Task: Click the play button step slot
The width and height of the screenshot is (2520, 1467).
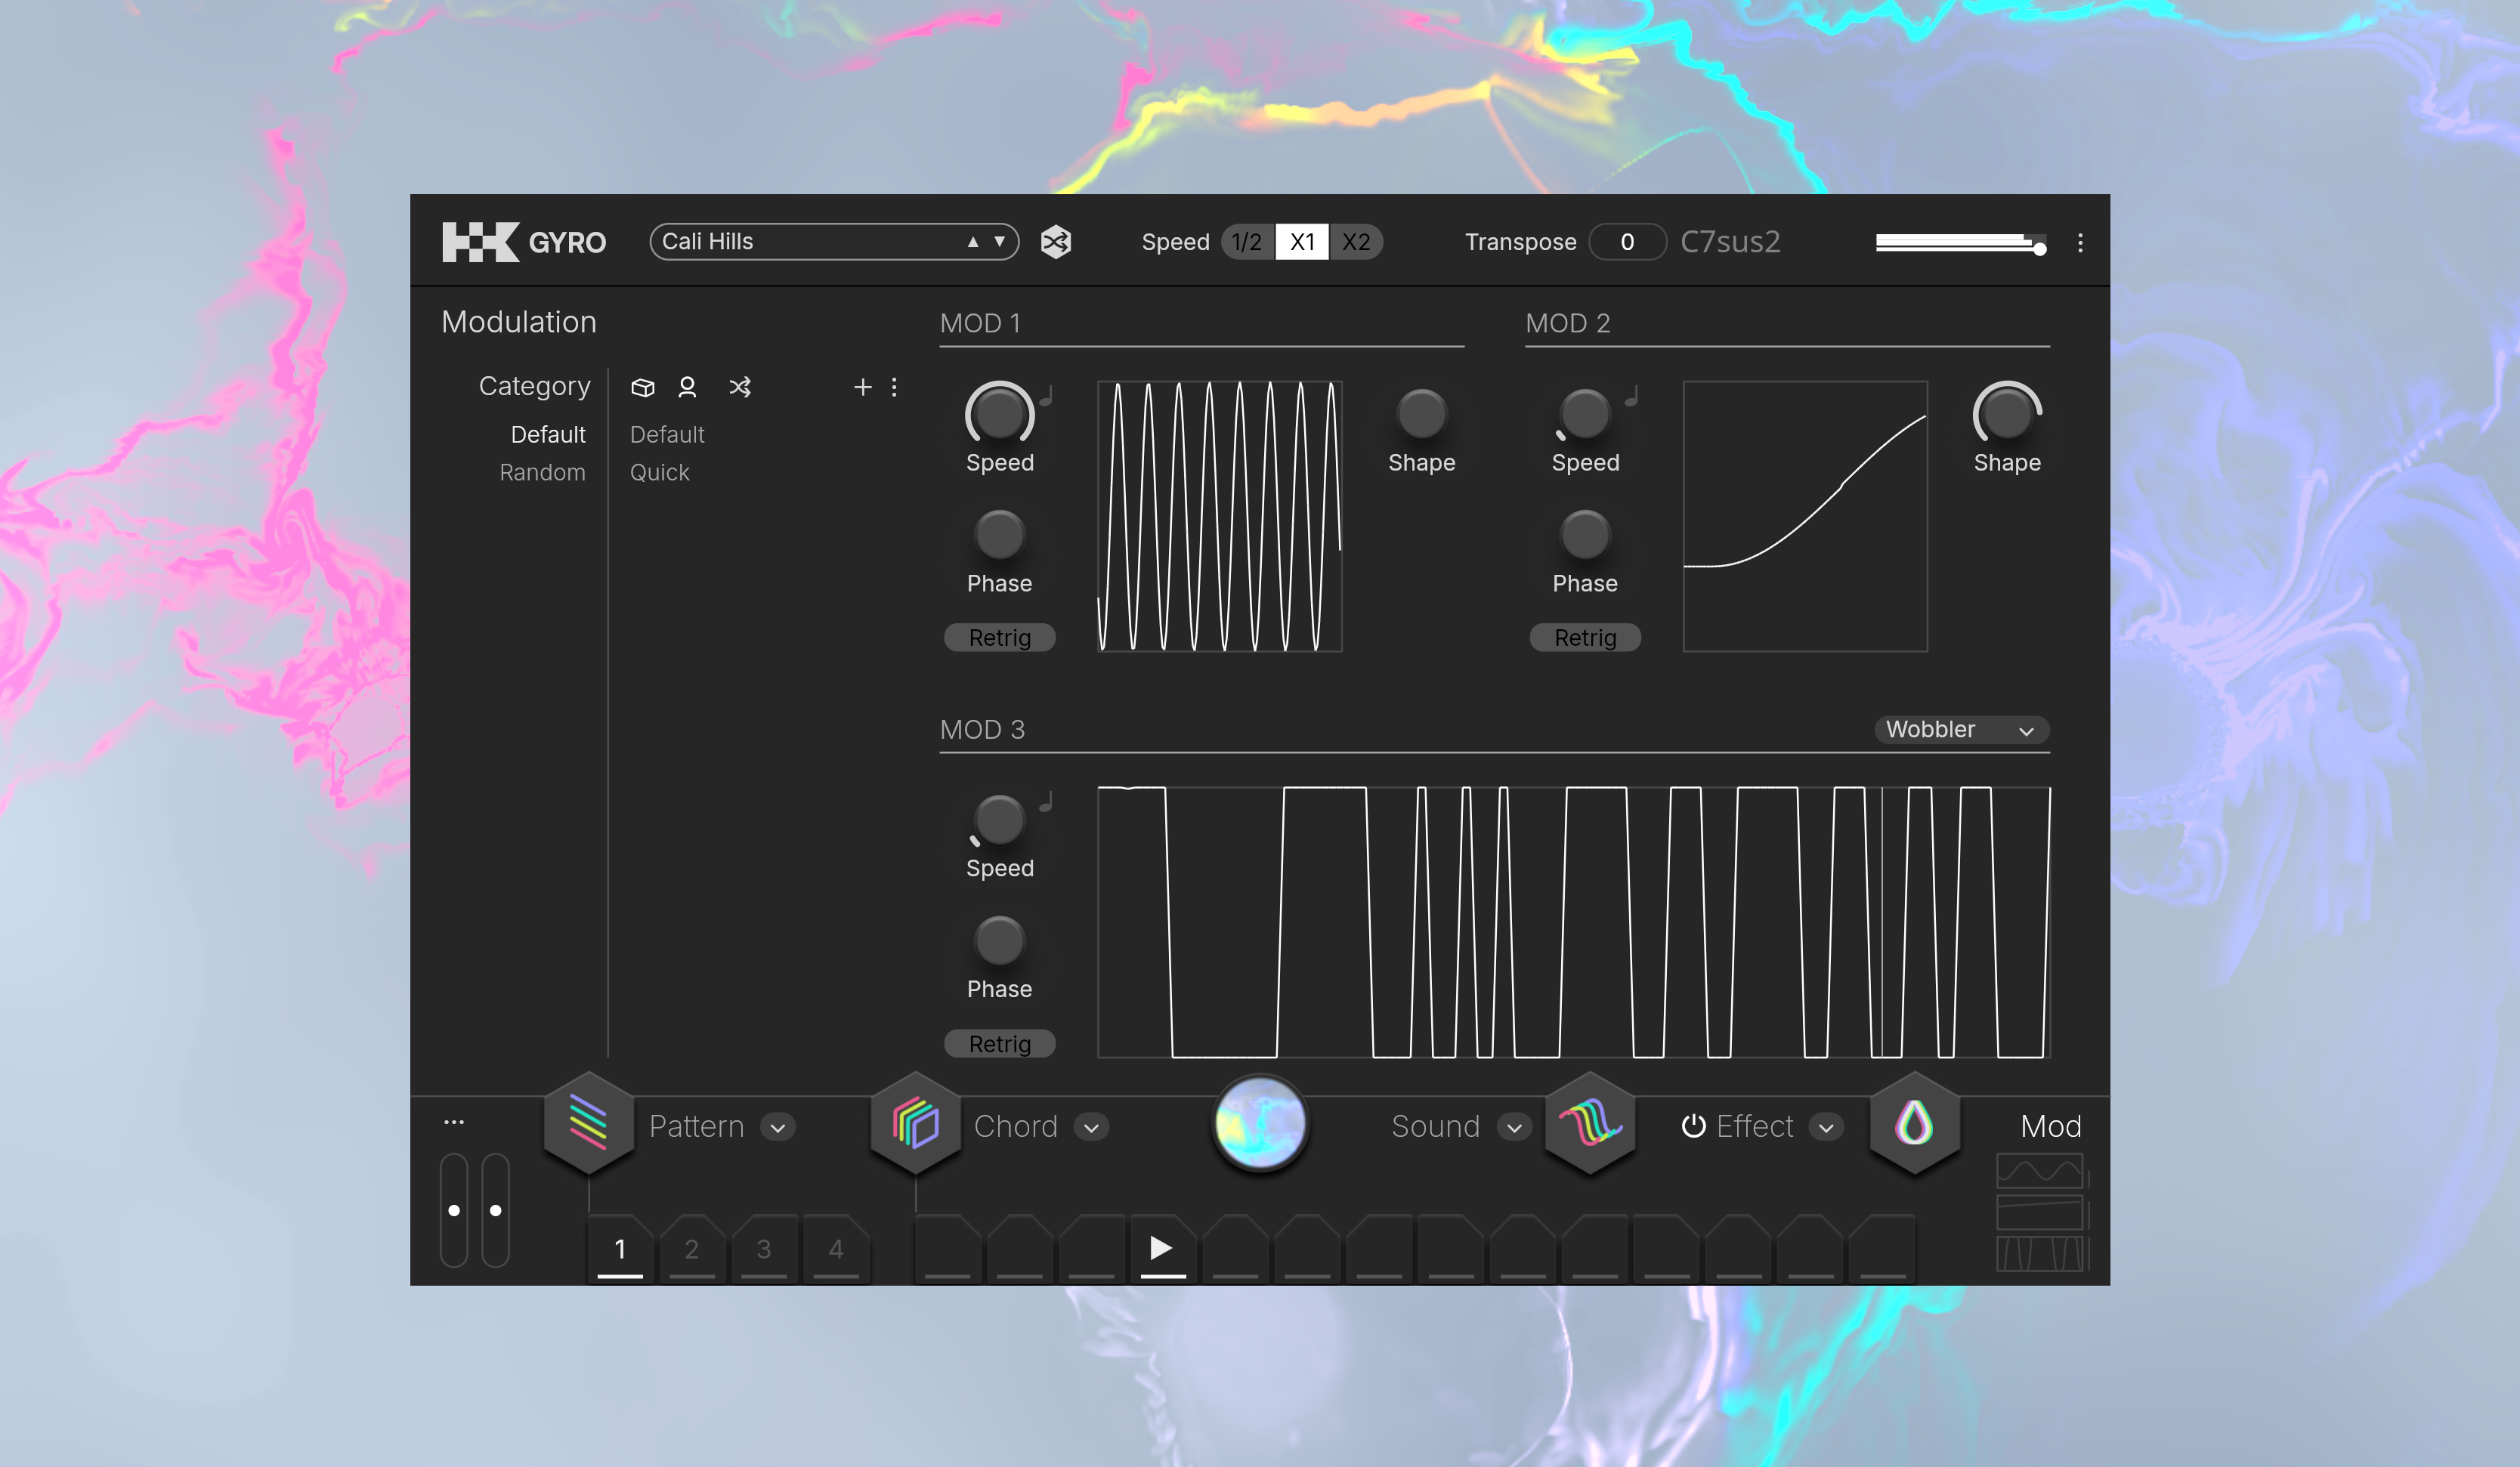Action: (x=1162, y=1248)
